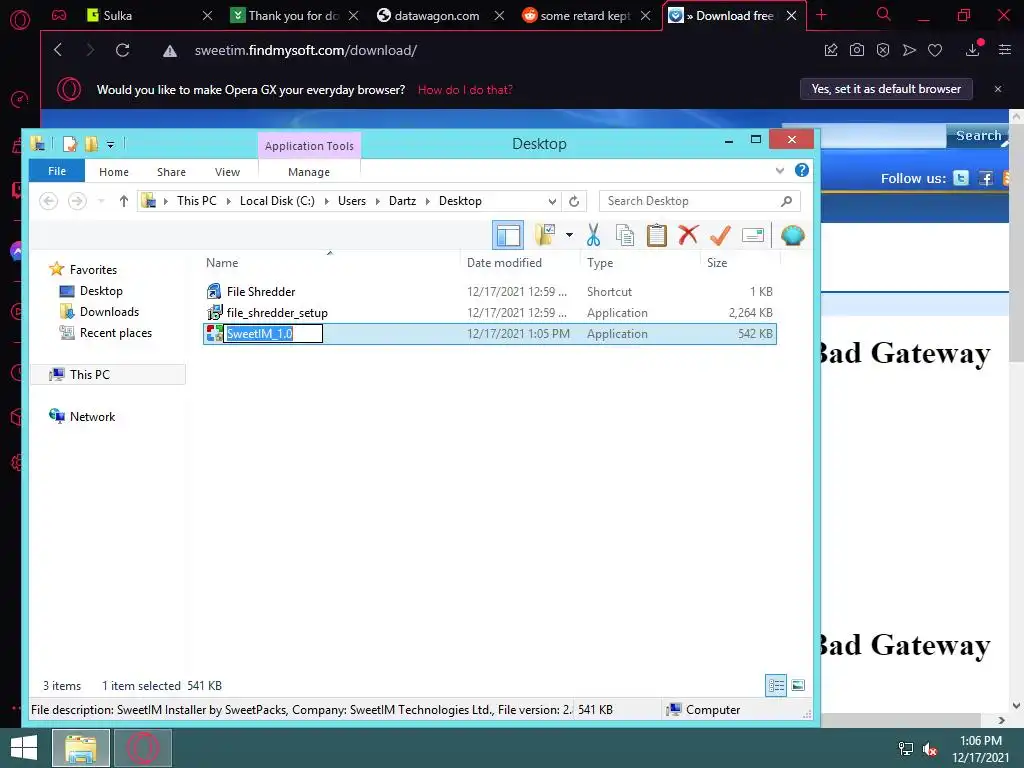Select file_shredder_setup application
The image size is (1024, 768).
[x=490, y=313]
